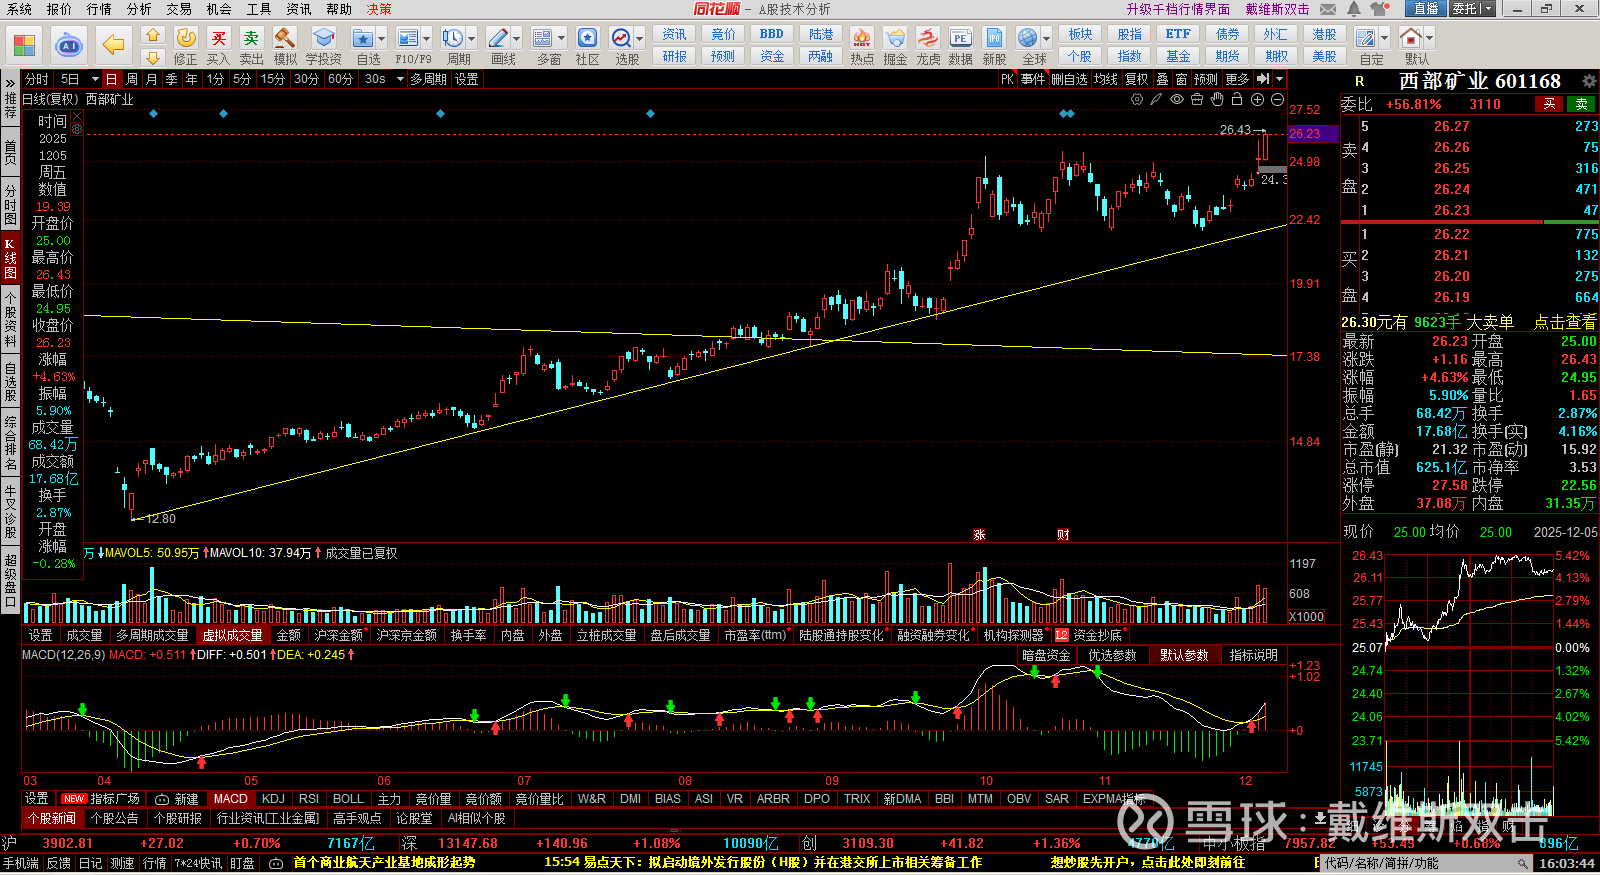Open the 分析 menu
The width and height of the screenshot is (1600, 875).
pos(139,9)
